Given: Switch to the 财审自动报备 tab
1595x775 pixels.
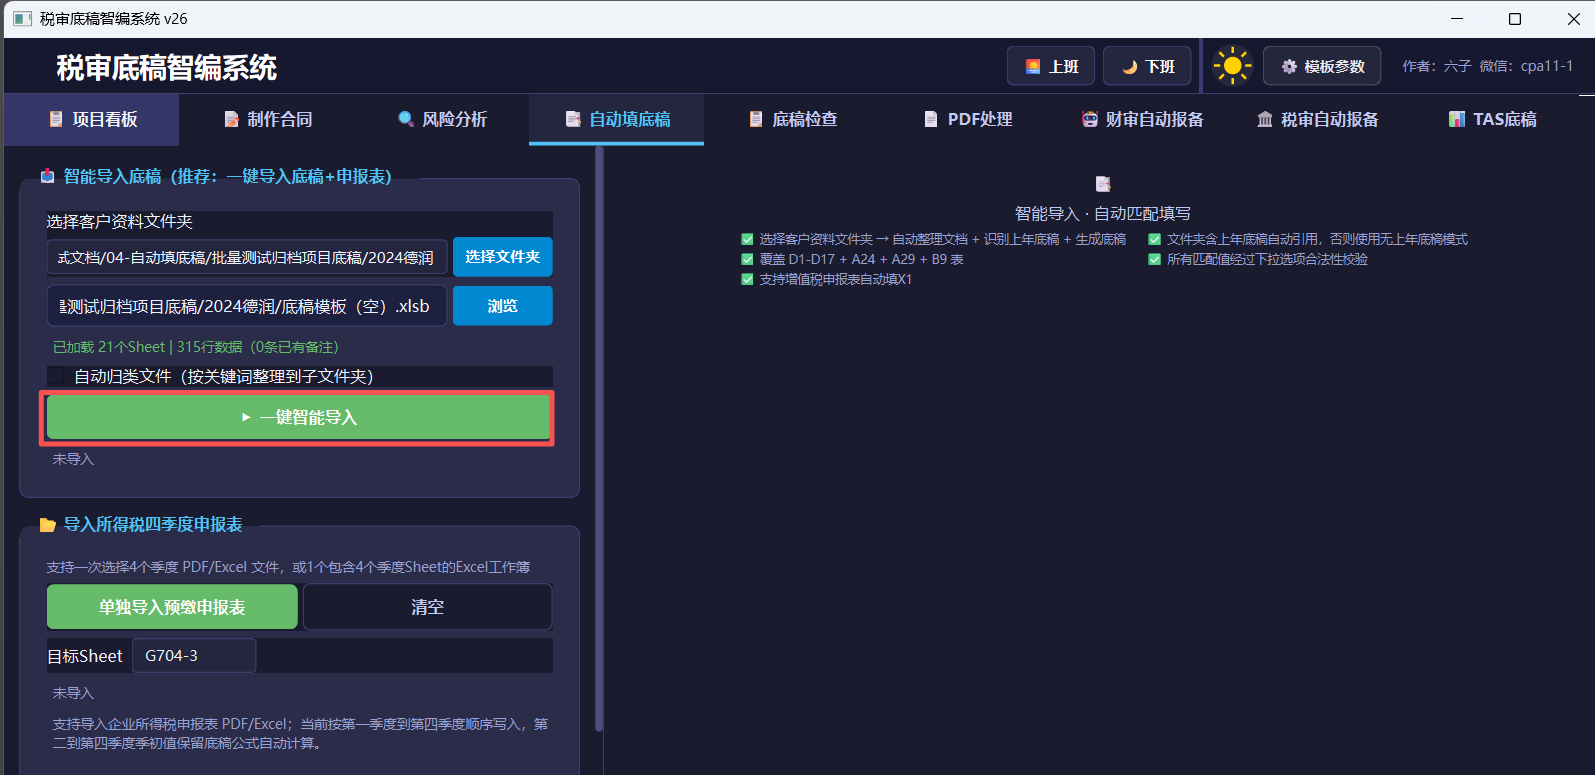Looking at the screenshot, I should (x=1142, y=120).
